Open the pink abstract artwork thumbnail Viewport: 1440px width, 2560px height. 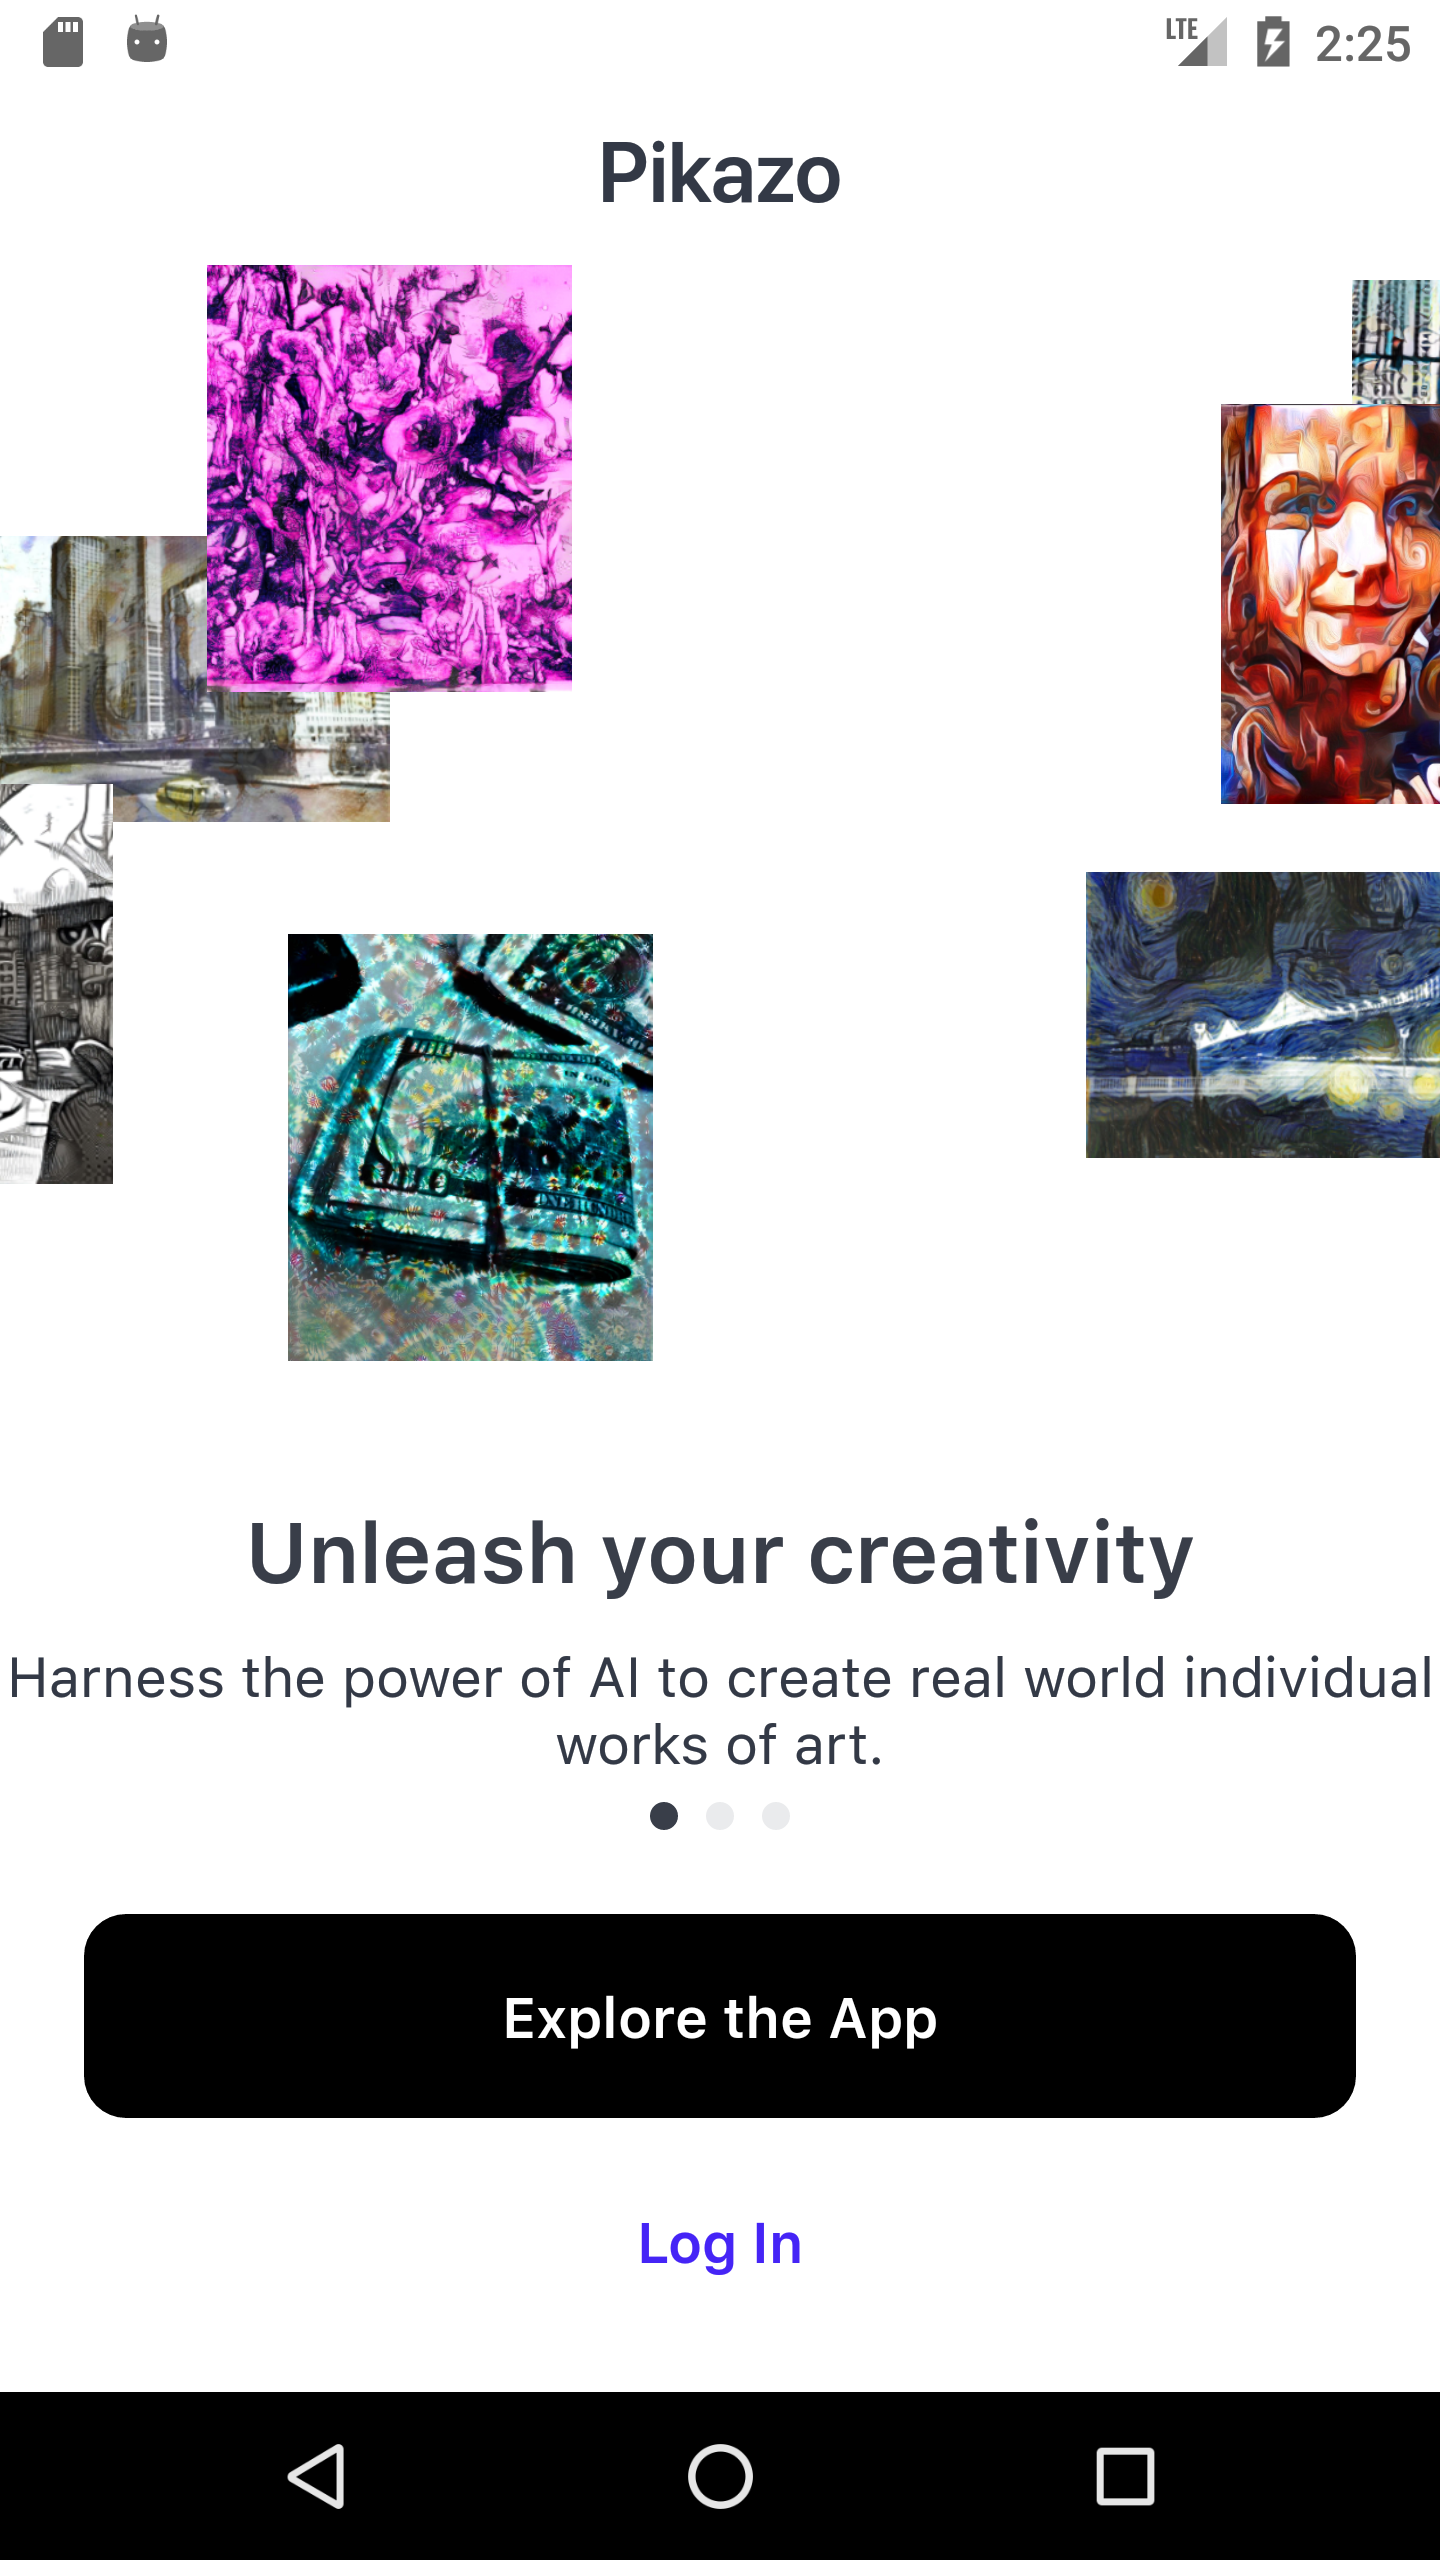click(x=389, y=477)
